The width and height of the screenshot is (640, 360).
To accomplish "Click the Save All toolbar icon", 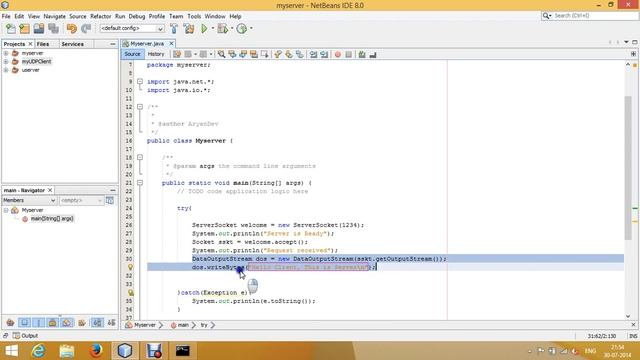I will click(53, 29).
